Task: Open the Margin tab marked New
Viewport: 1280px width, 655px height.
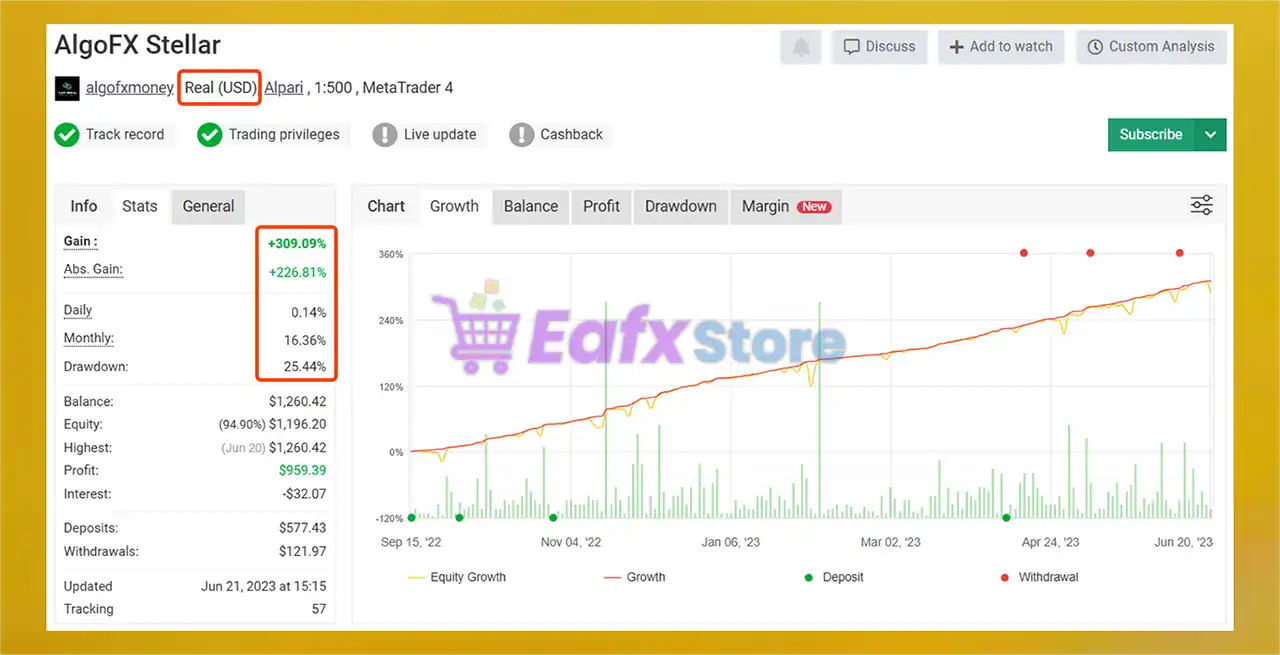Action: [x=786, y=206]
